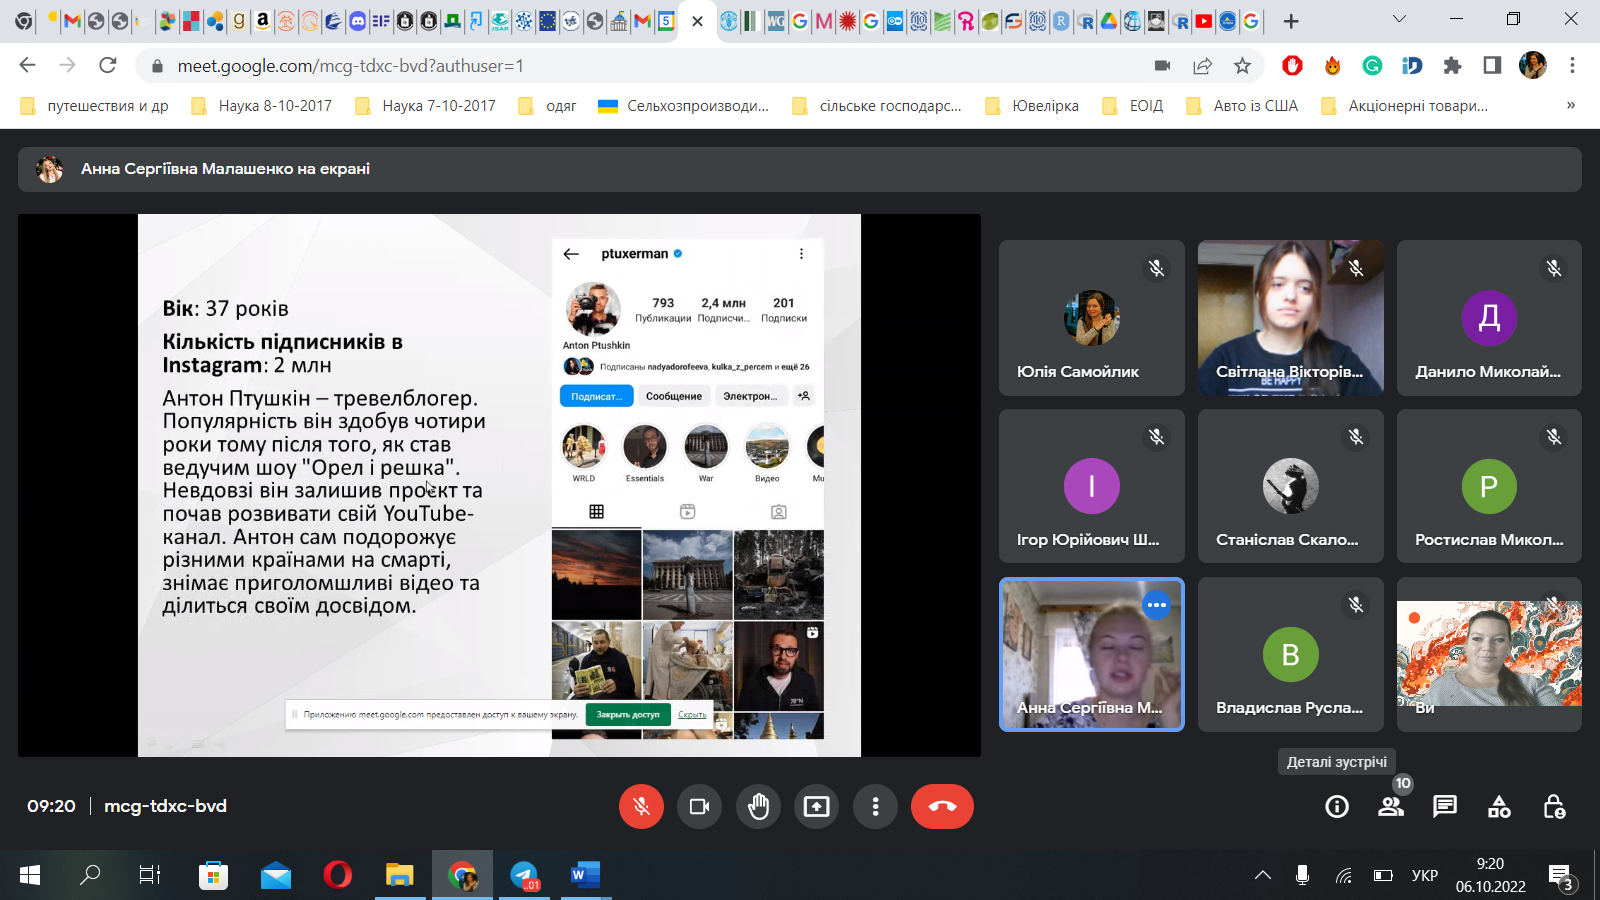This screenshot has height=900, width=1600.
Task: Toggle camera in Meet call controls
Action: point(699,806)
